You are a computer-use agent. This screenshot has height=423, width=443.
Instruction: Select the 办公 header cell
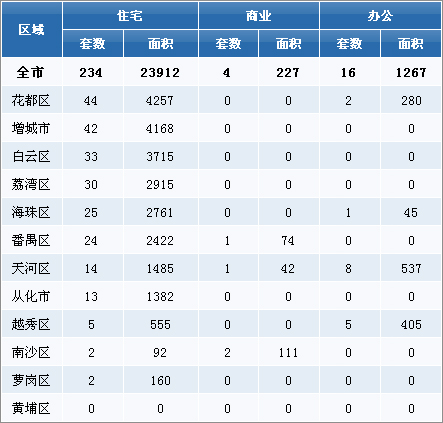coord(380,16)
